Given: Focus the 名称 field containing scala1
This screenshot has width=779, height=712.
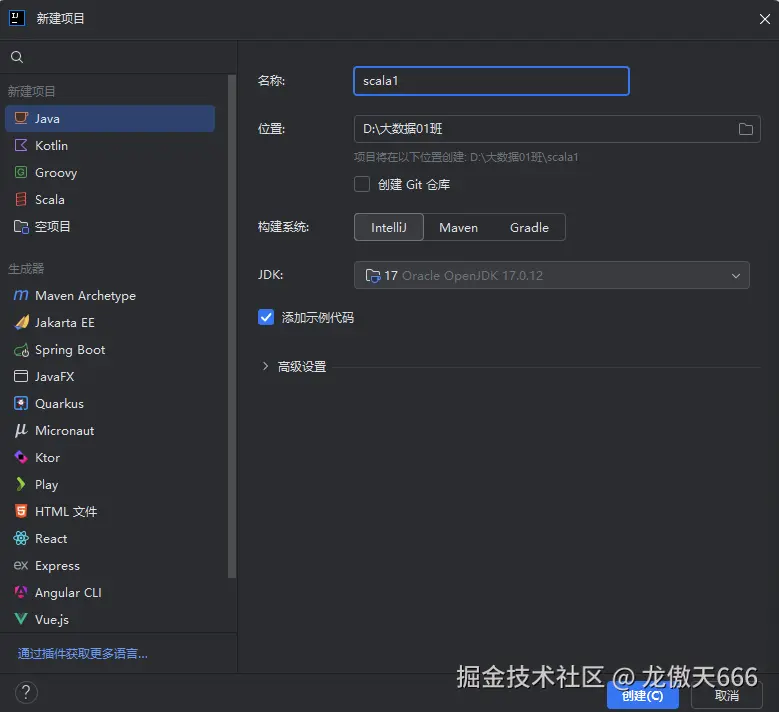Looking at the screenshot, I should point(491,80).
